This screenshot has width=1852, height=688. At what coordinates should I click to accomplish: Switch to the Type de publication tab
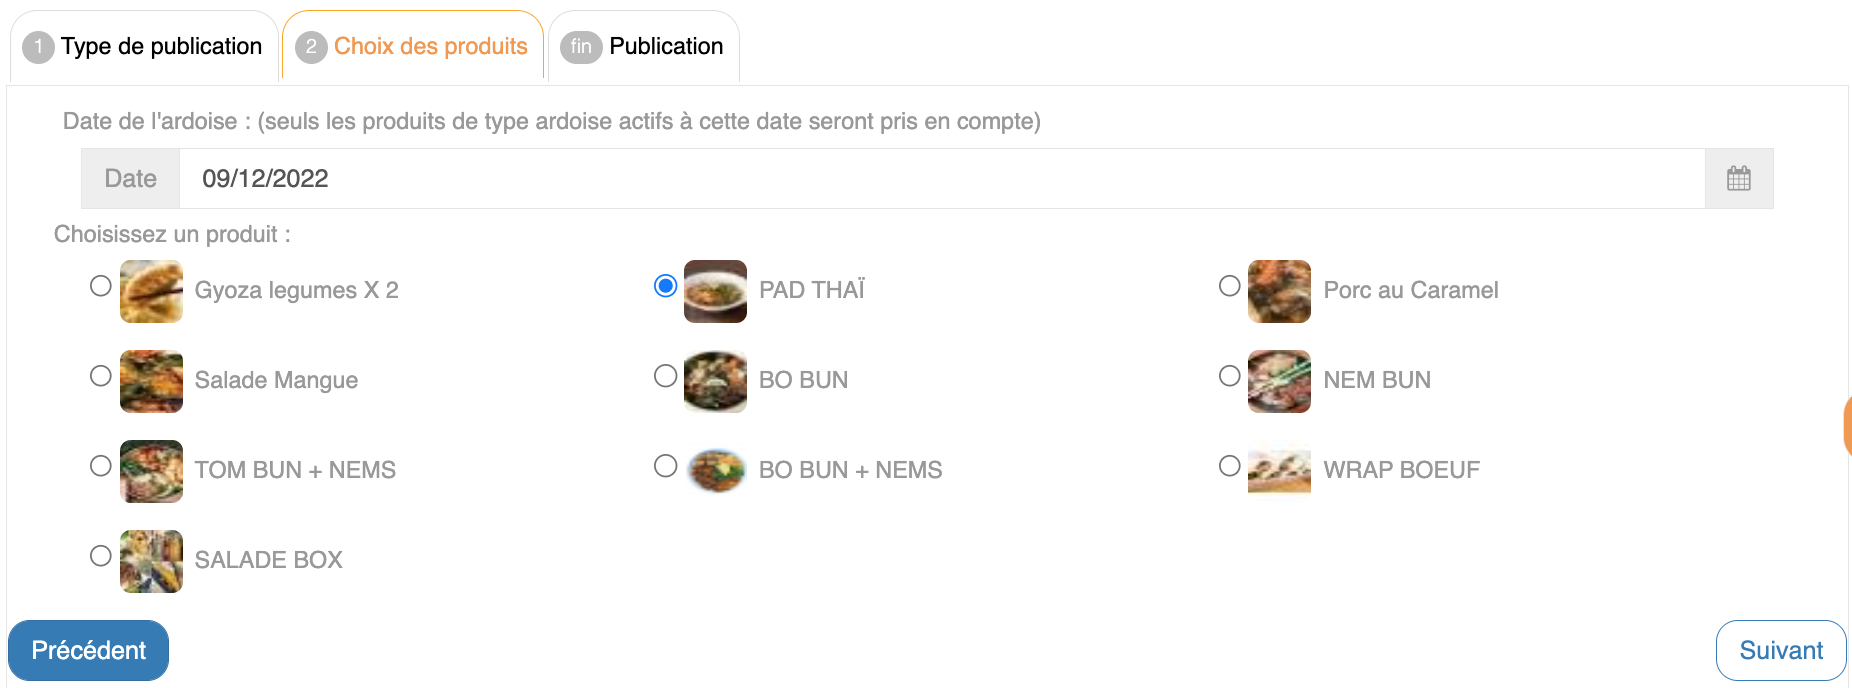coord(144,47)
